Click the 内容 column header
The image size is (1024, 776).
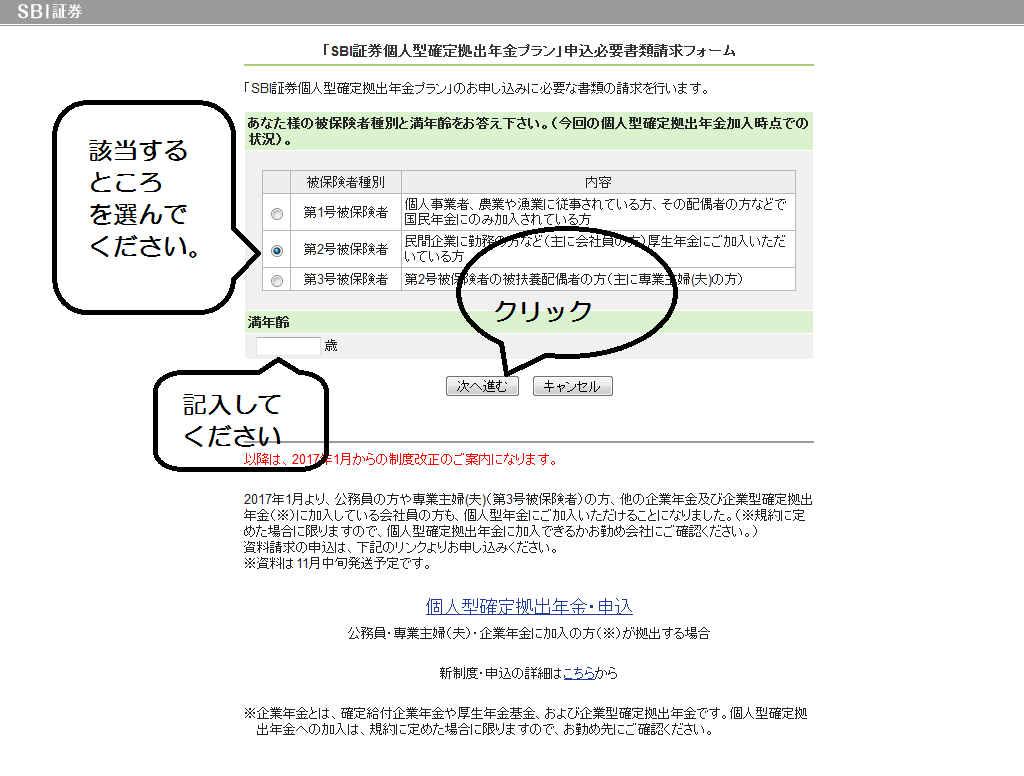(598, 182)
